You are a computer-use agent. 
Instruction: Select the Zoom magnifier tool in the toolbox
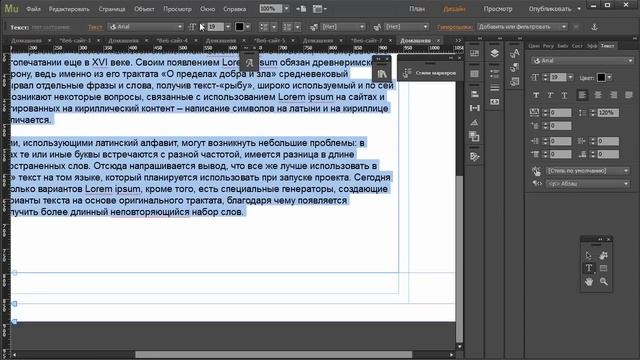pos(604,282)
